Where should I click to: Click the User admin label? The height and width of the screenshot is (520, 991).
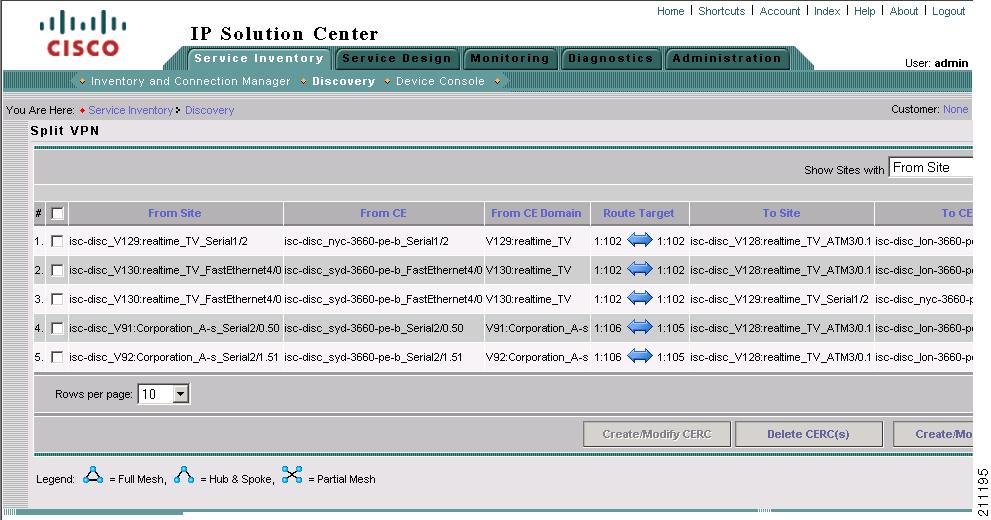coord(937,63)
